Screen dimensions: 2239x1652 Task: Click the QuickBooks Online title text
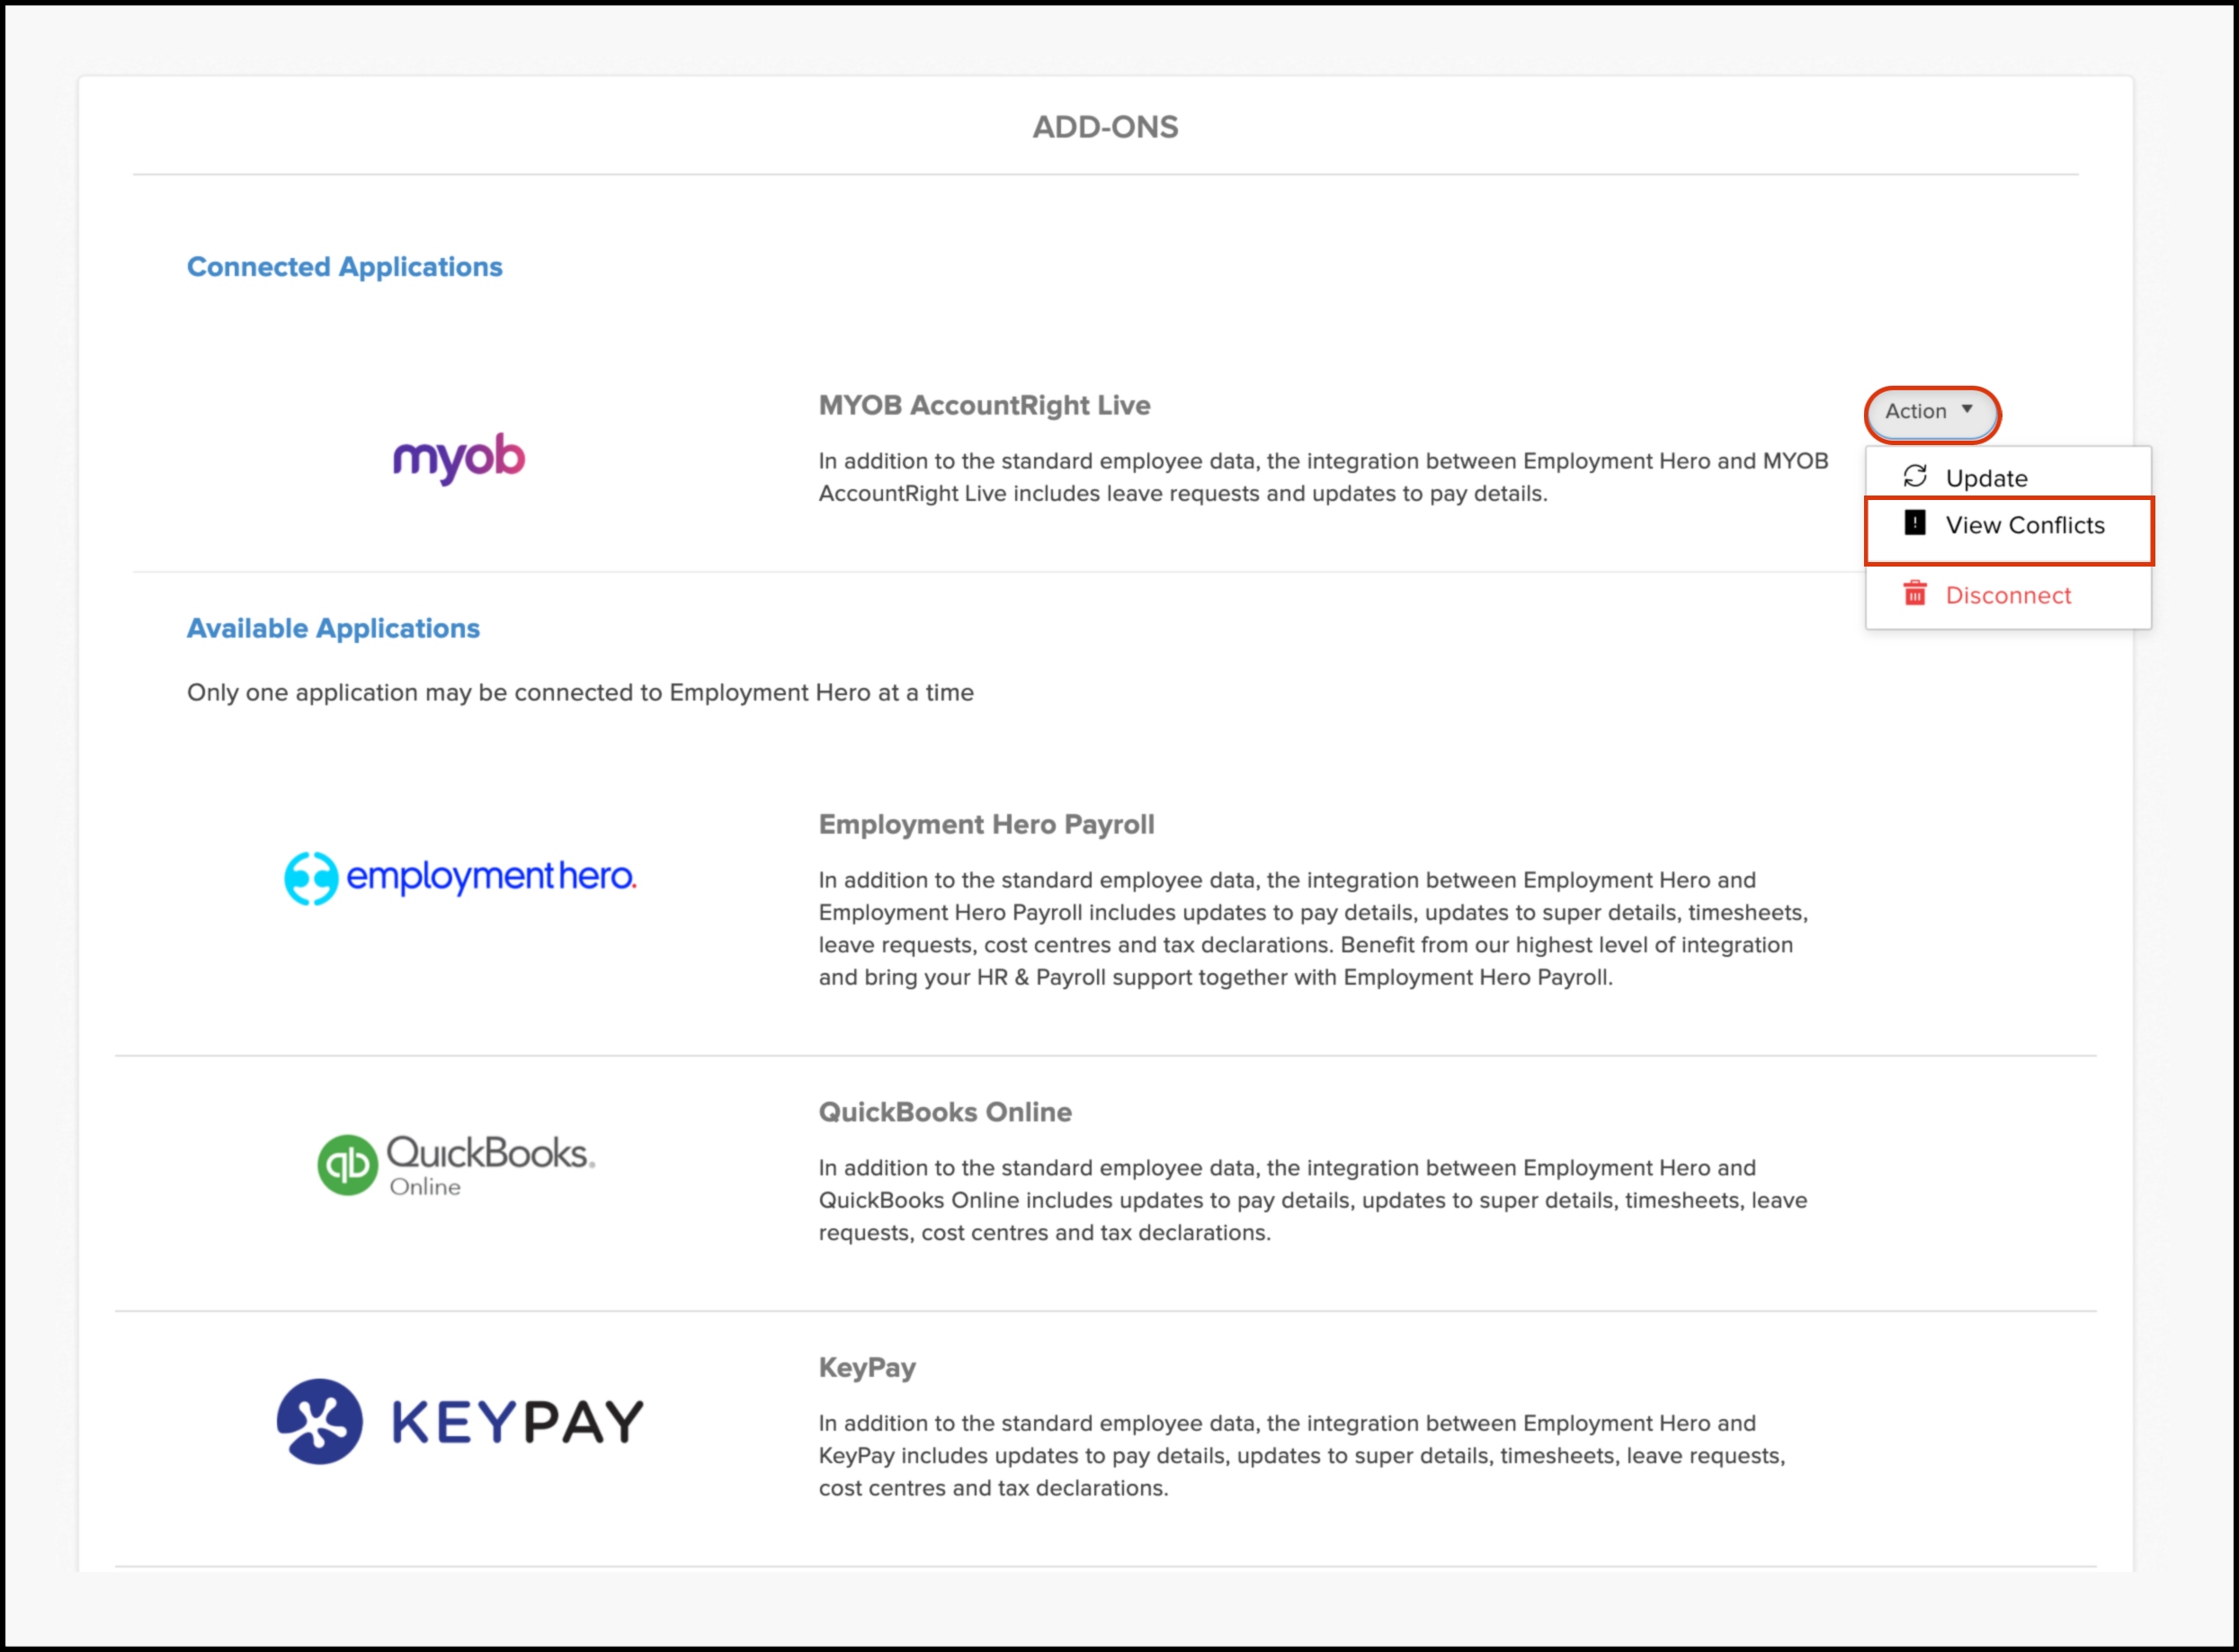944,1112
